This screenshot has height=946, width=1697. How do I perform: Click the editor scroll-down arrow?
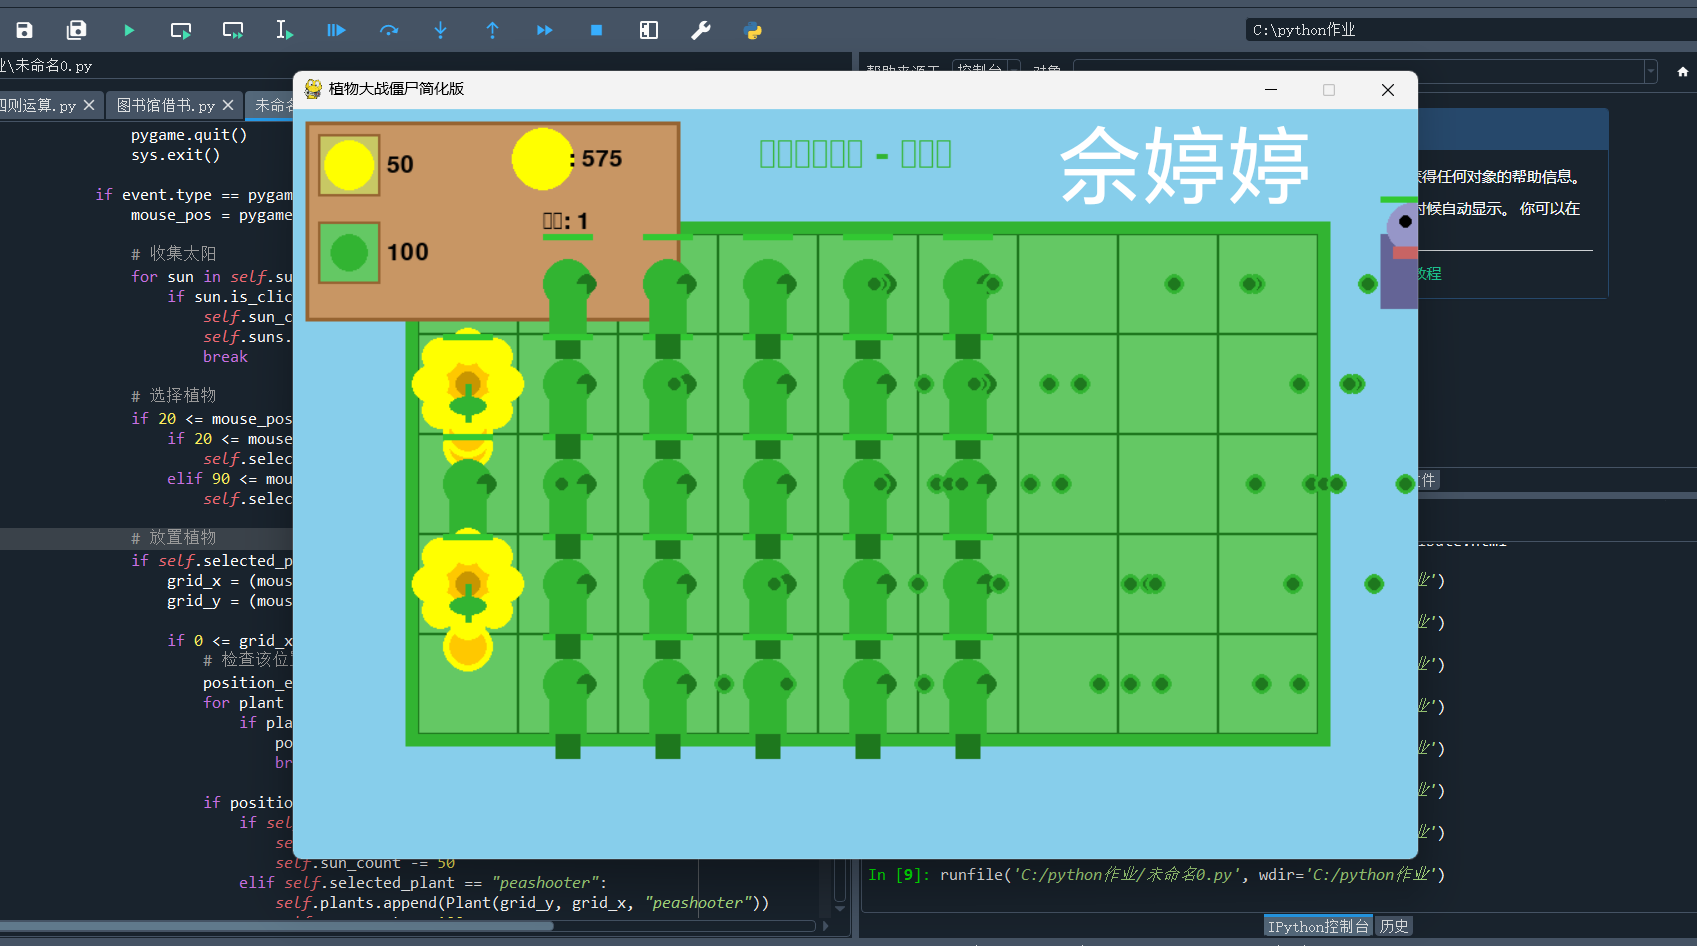pos(840,908)
